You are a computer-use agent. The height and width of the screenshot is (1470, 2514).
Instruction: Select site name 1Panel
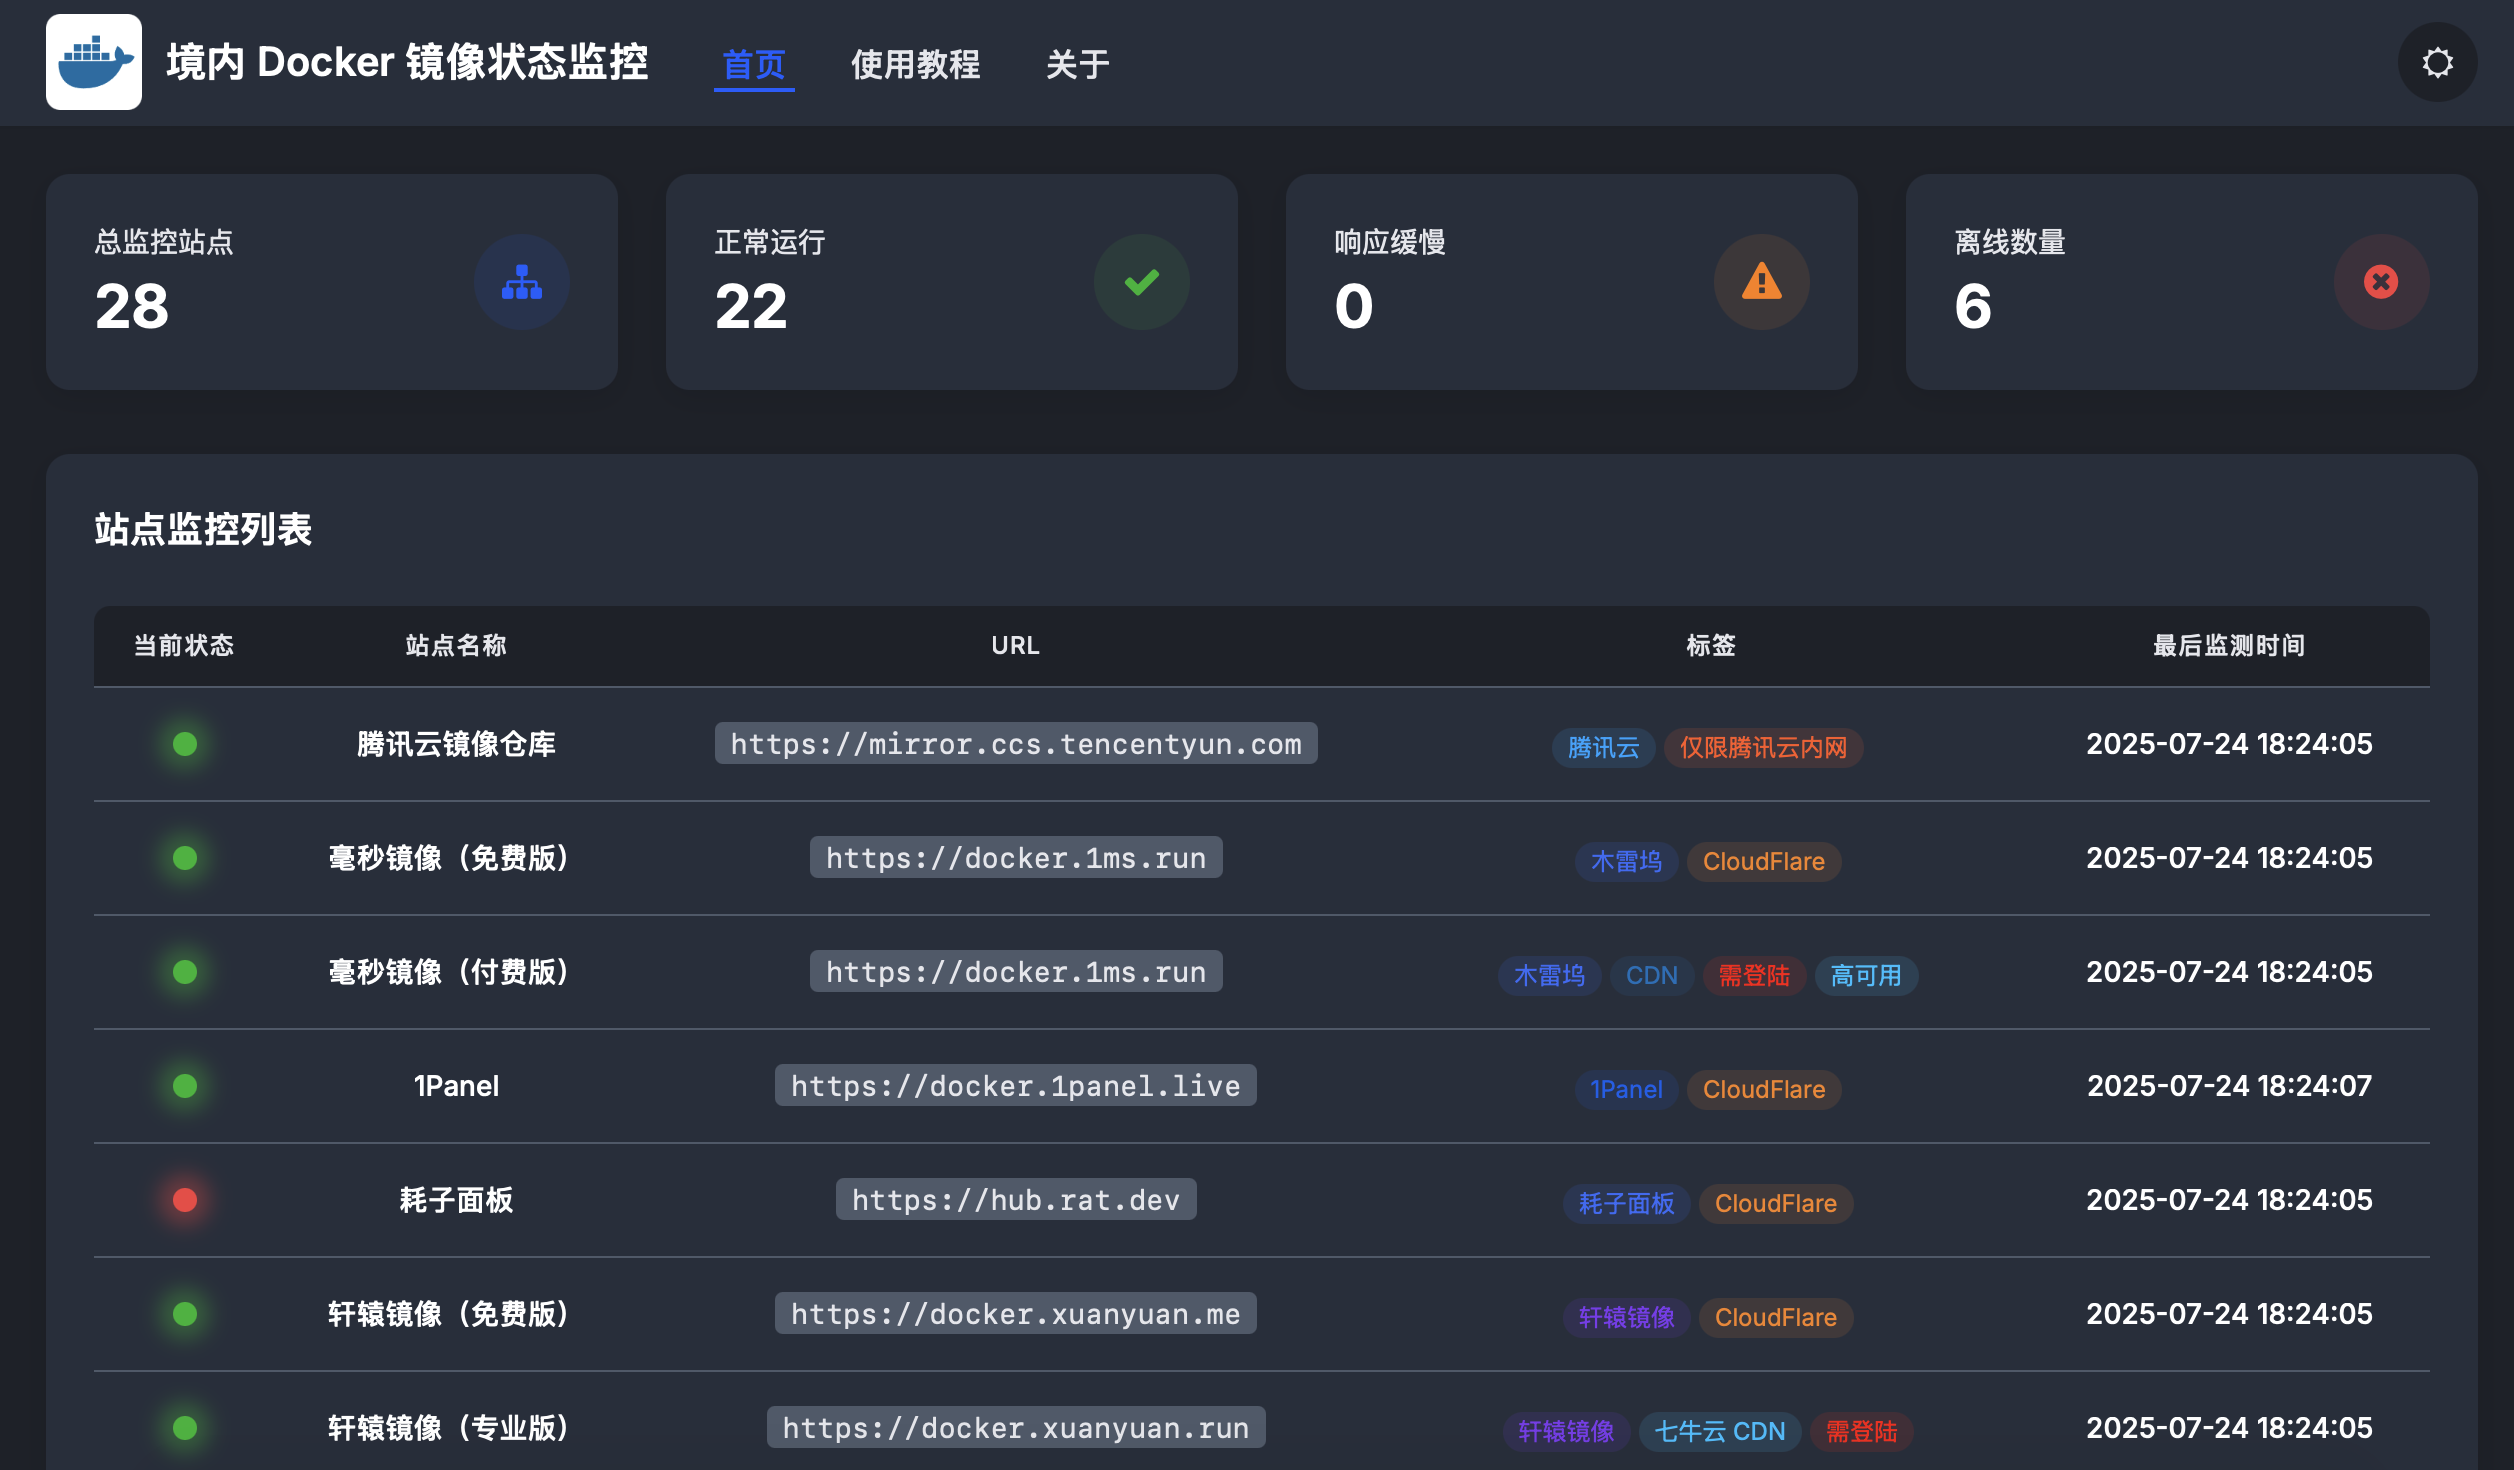pyautogui.click(x=456, y=1086)
